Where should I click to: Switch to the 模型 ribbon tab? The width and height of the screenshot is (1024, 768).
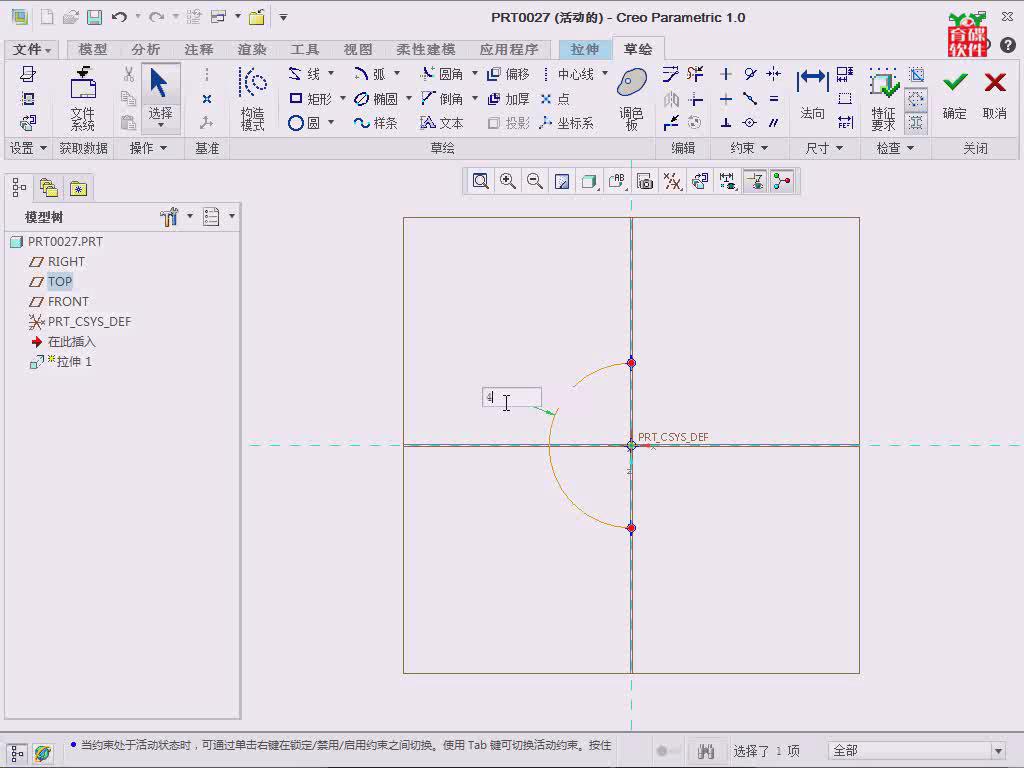(92, 49)
